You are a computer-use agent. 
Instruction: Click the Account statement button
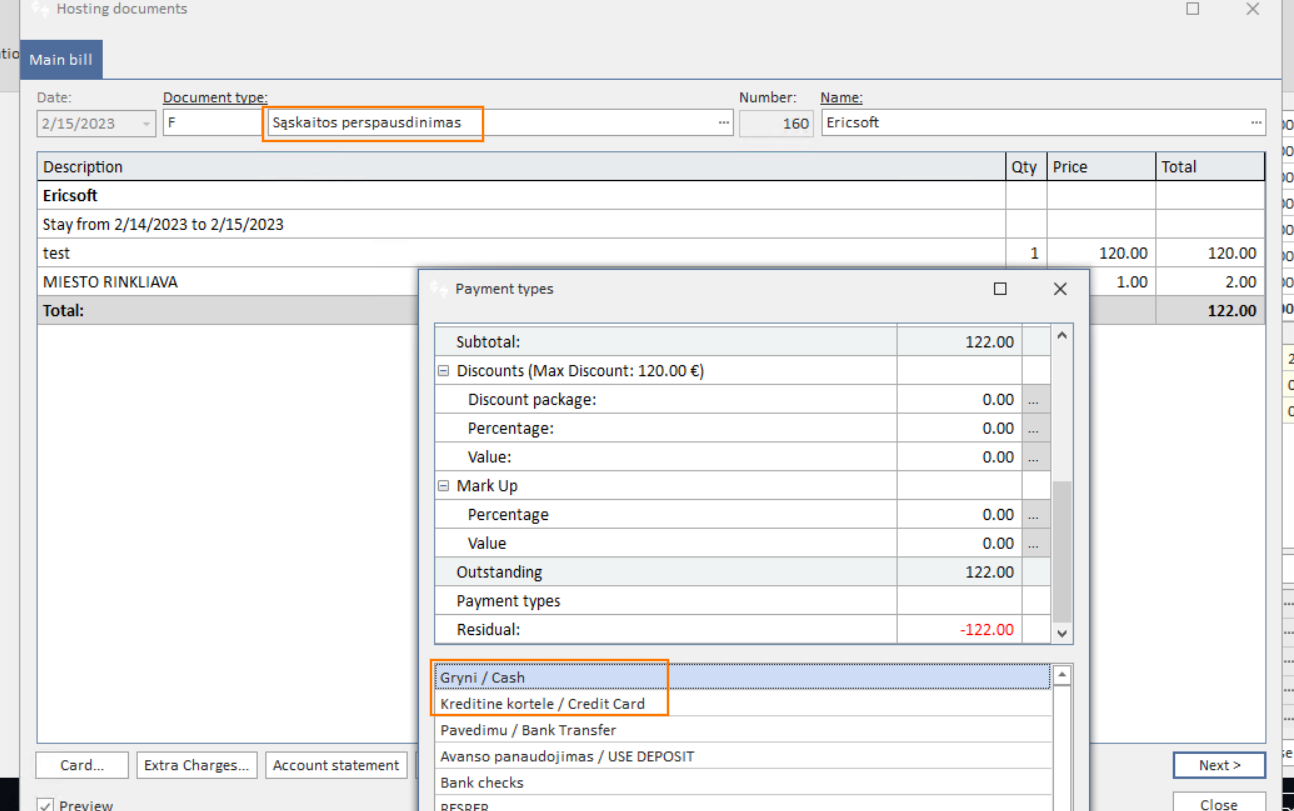(x=336, y=765)
